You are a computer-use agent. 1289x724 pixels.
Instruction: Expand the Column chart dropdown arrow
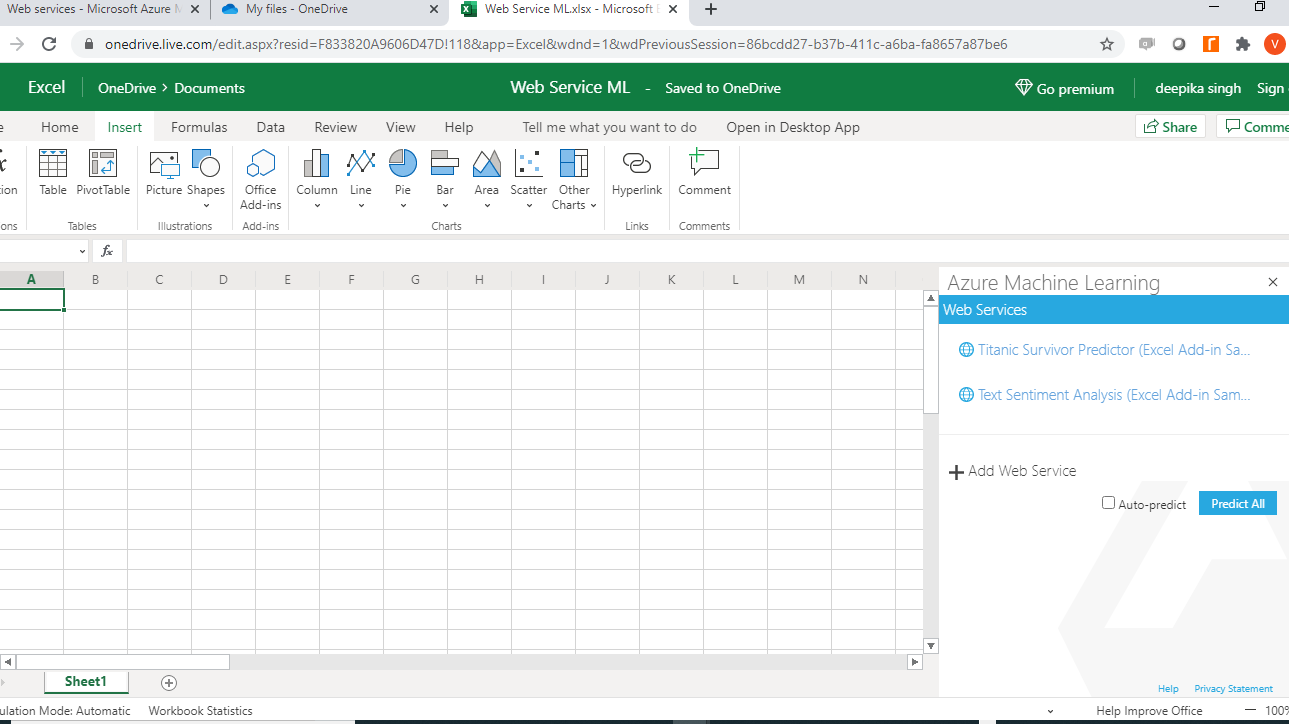point(317,206)
